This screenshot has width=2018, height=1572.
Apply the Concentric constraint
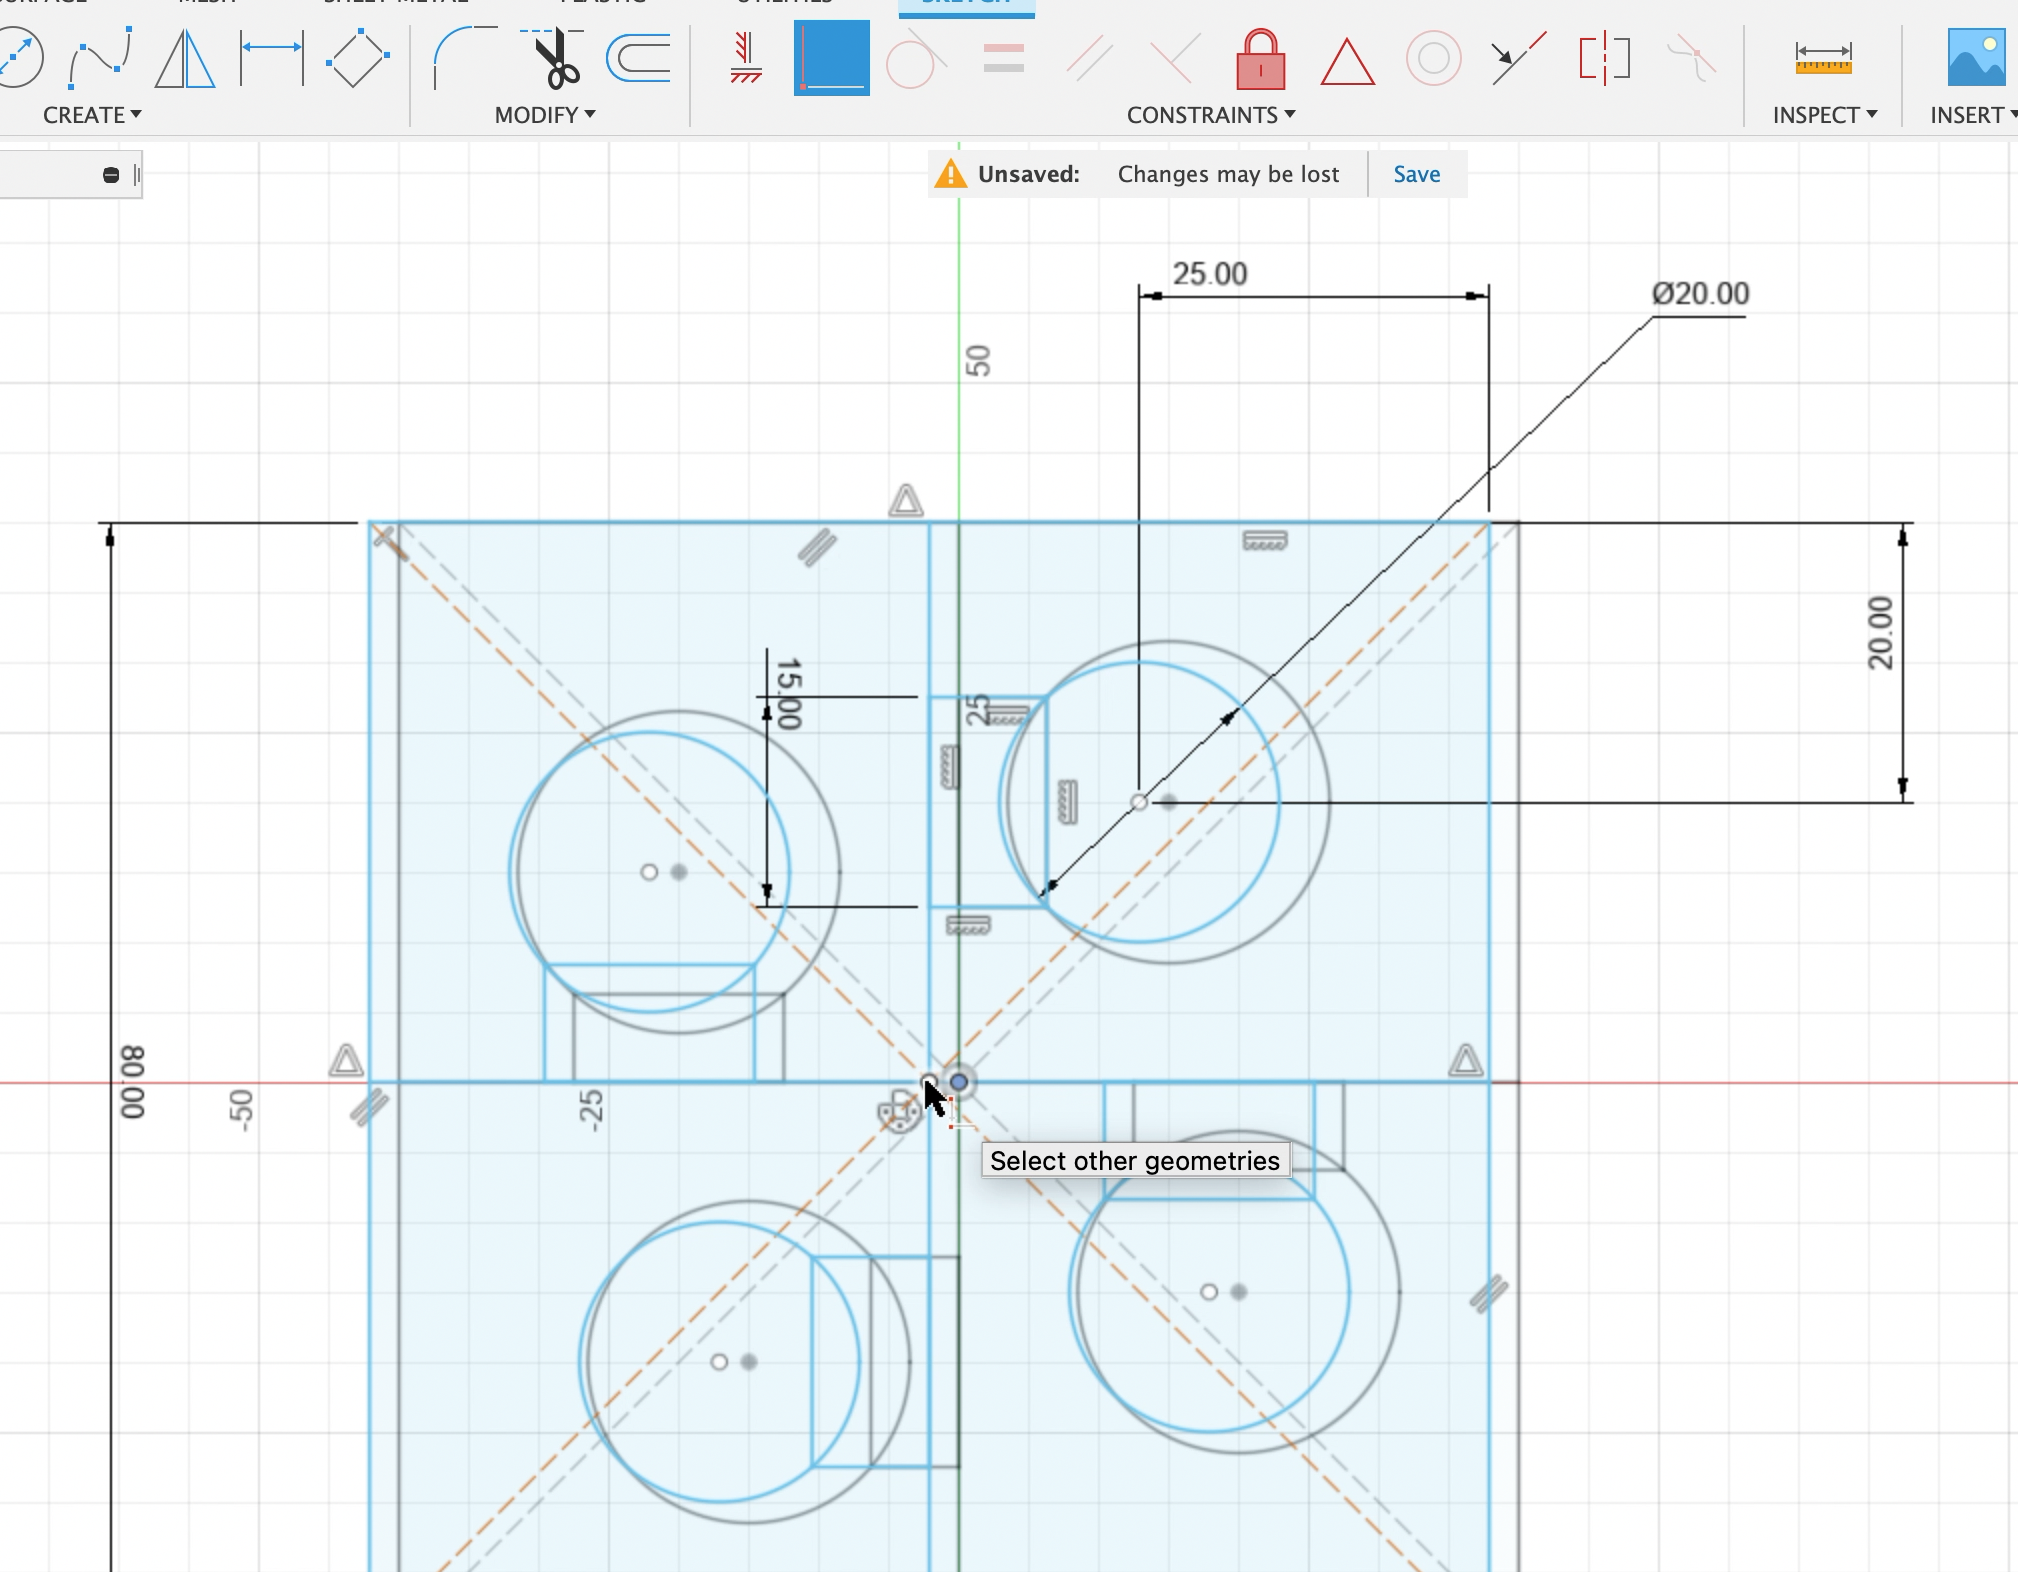click(1436, 60)
